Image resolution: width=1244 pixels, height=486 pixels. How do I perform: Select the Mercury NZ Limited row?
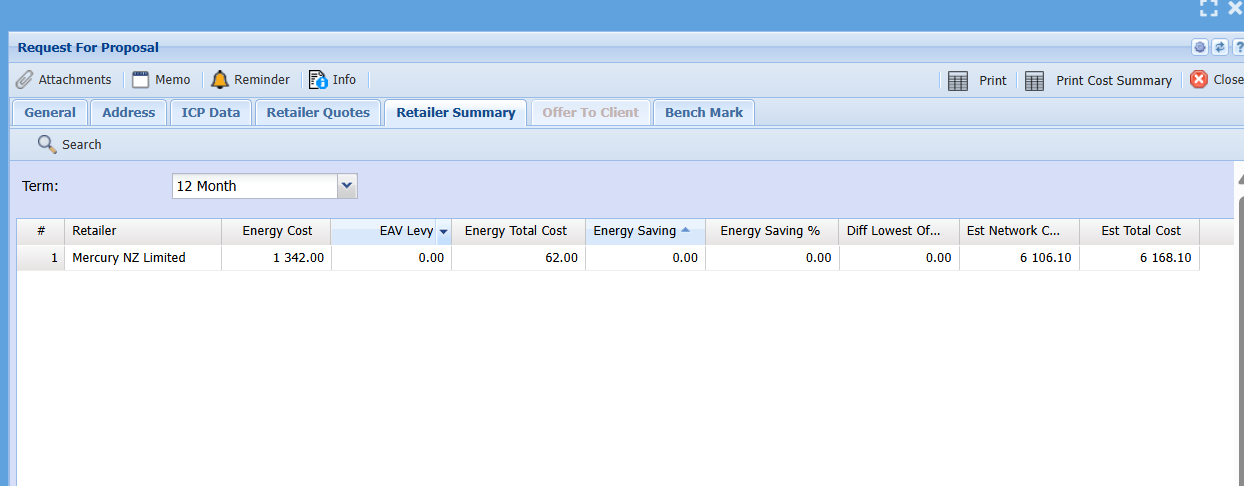(x=129, y=258)
